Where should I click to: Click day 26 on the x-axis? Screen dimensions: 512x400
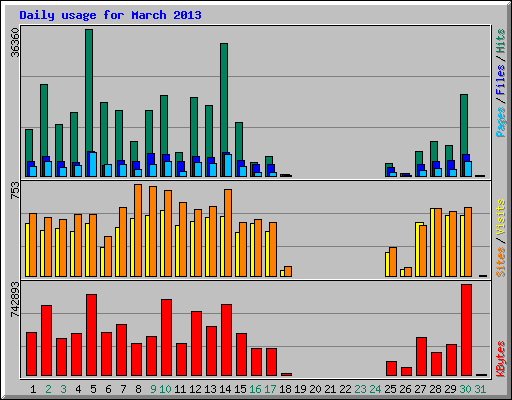click(x=405, y=389)
